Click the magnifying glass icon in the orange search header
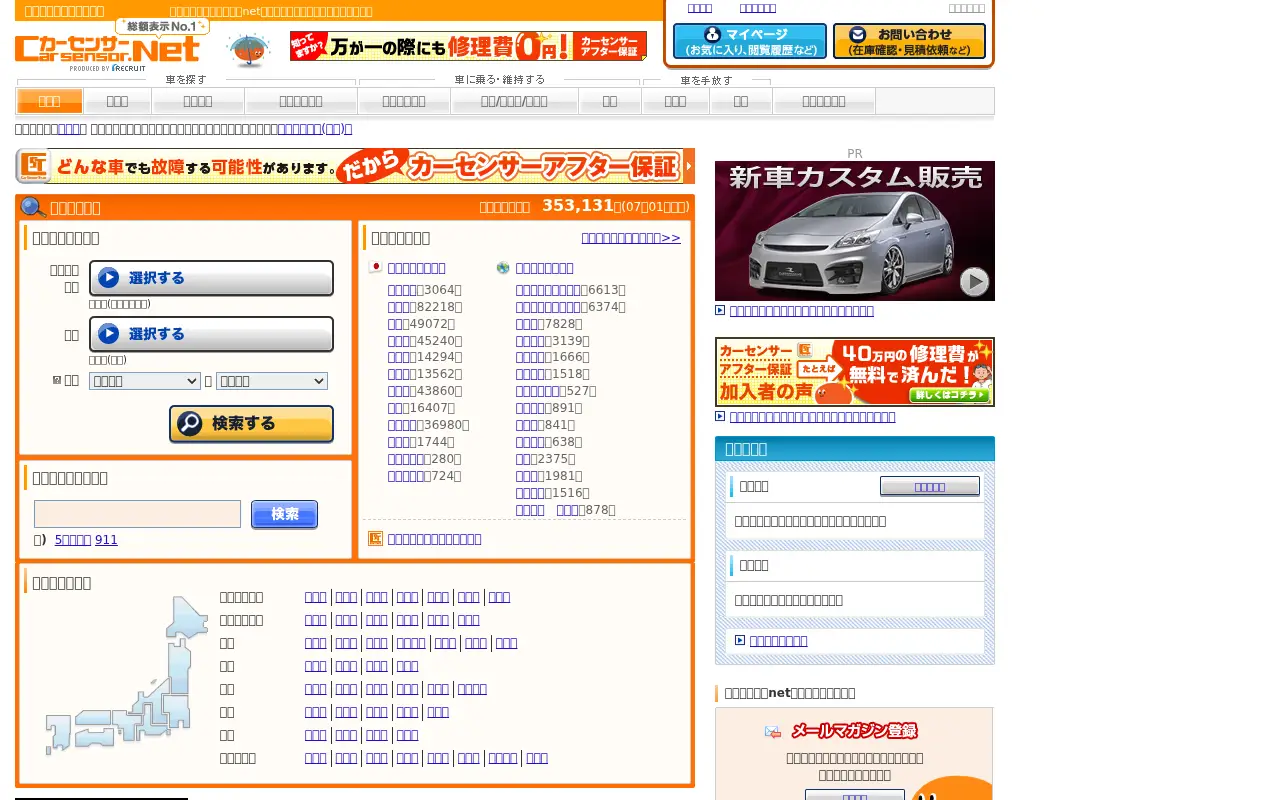This screenshot has width=1280, height=800. (x=33, y=207)
